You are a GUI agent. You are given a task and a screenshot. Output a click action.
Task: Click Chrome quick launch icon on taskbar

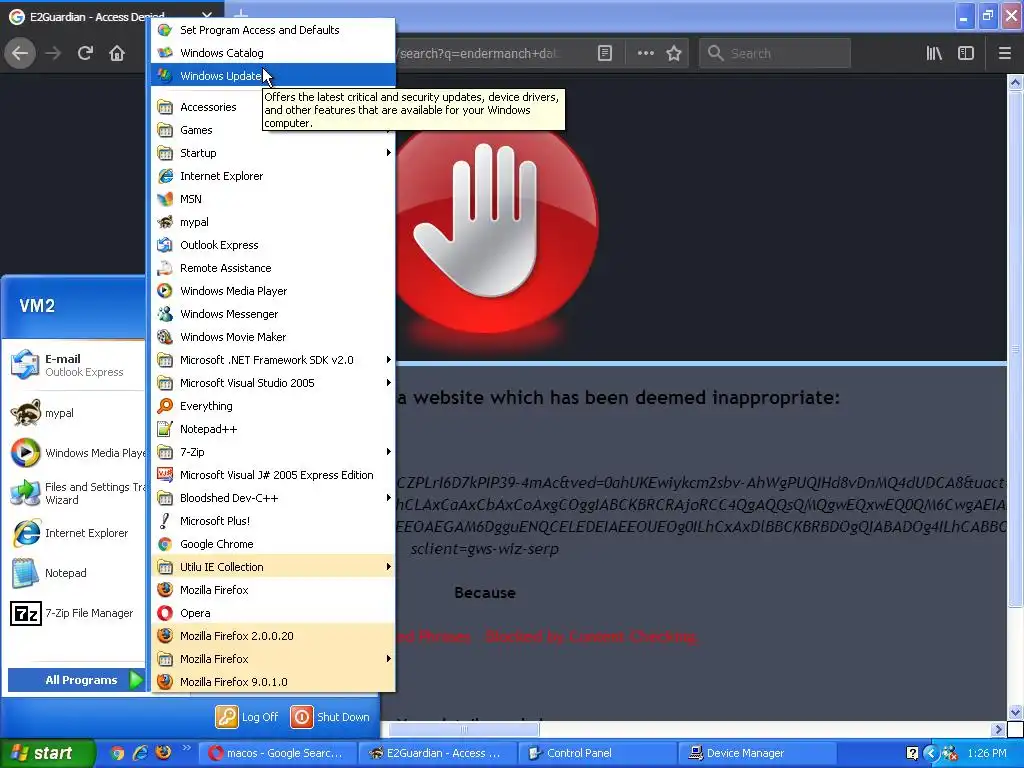pyautogui.click(x=118, y=753)
